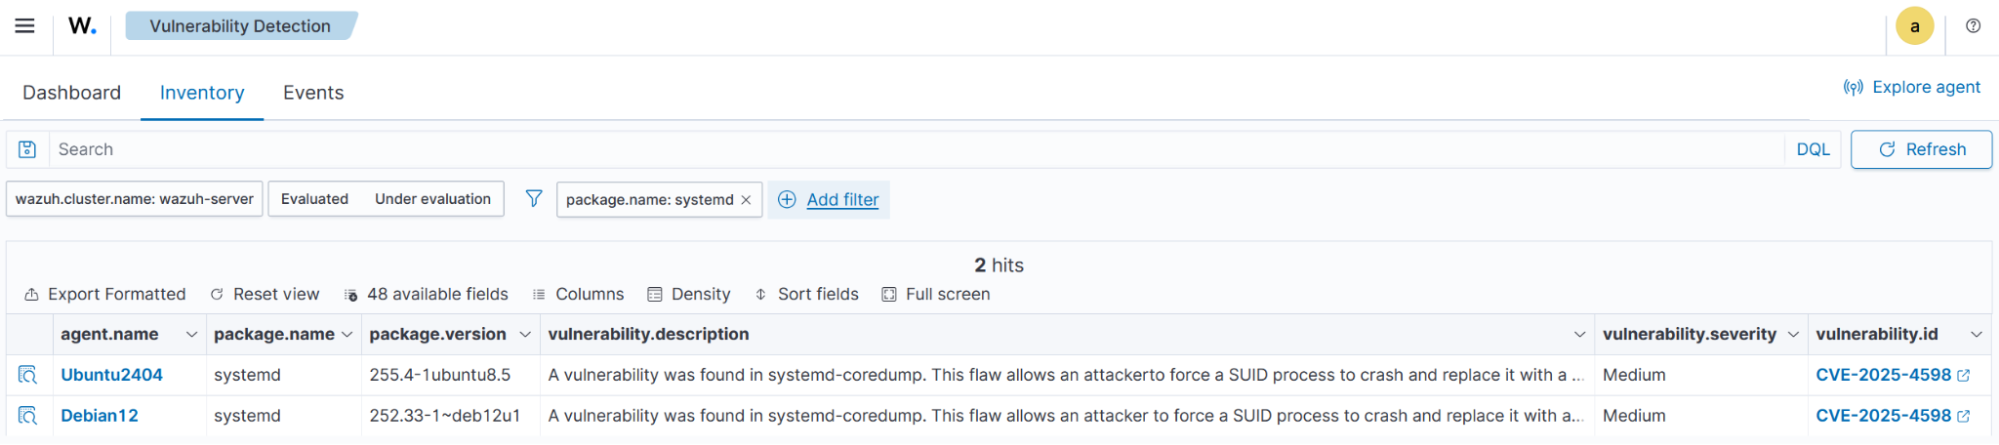Open the help icon in header
This screenshot has width=1999, height=445.
(x=1972, y=26)
